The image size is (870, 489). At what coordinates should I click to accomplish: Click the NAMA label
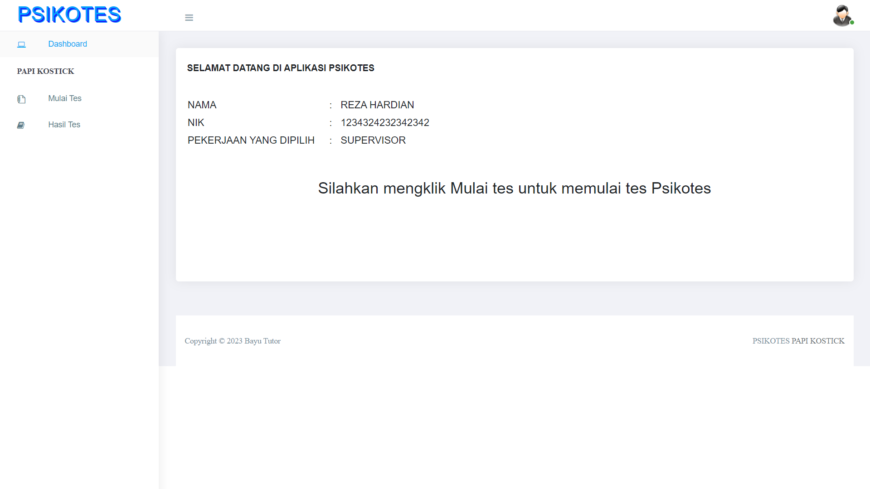tap(202, 105)
